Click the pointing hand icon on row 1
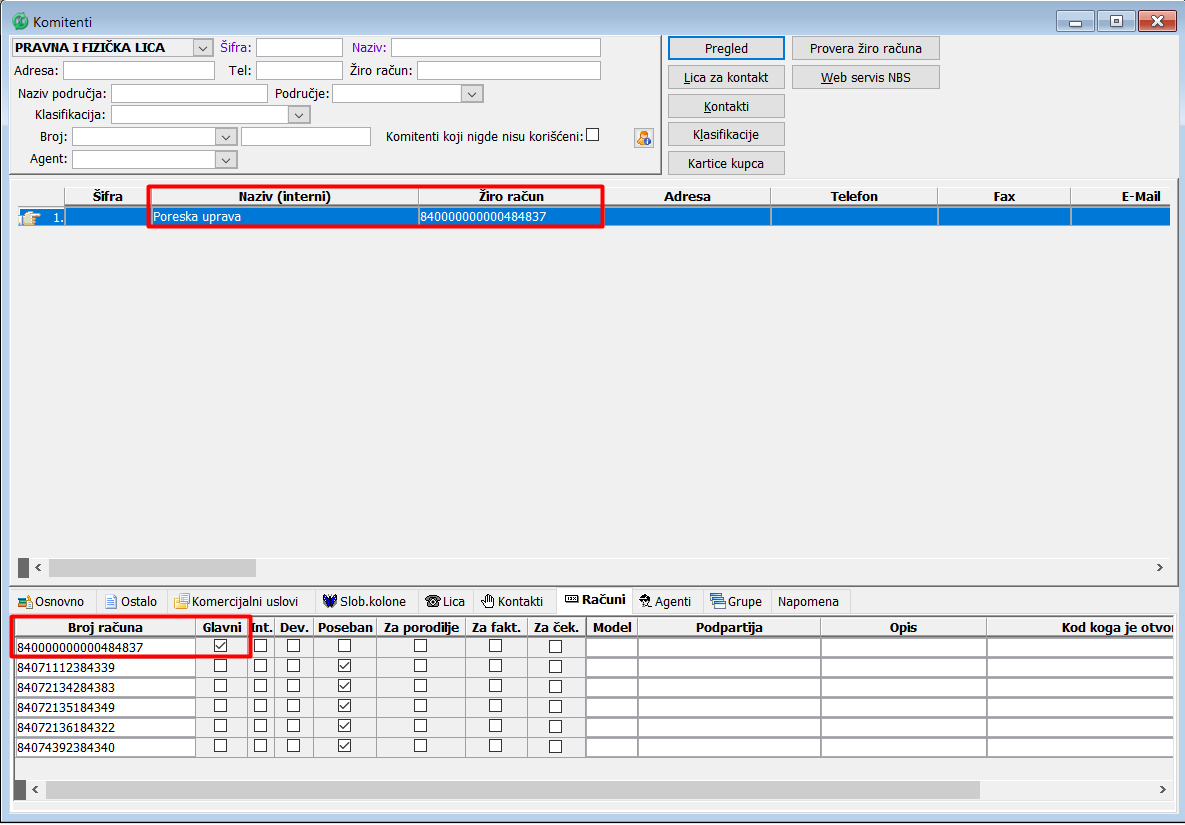The width and height of the screenshot is (1185, 825). (31, 217)
